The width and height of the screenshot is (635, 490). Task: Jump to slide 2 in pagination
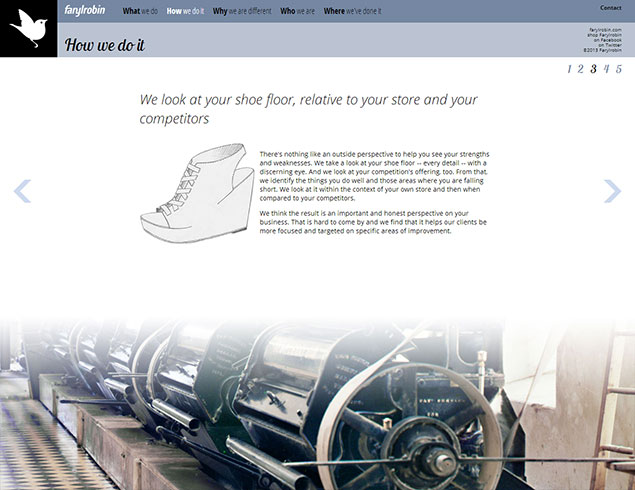coord(581,69)
